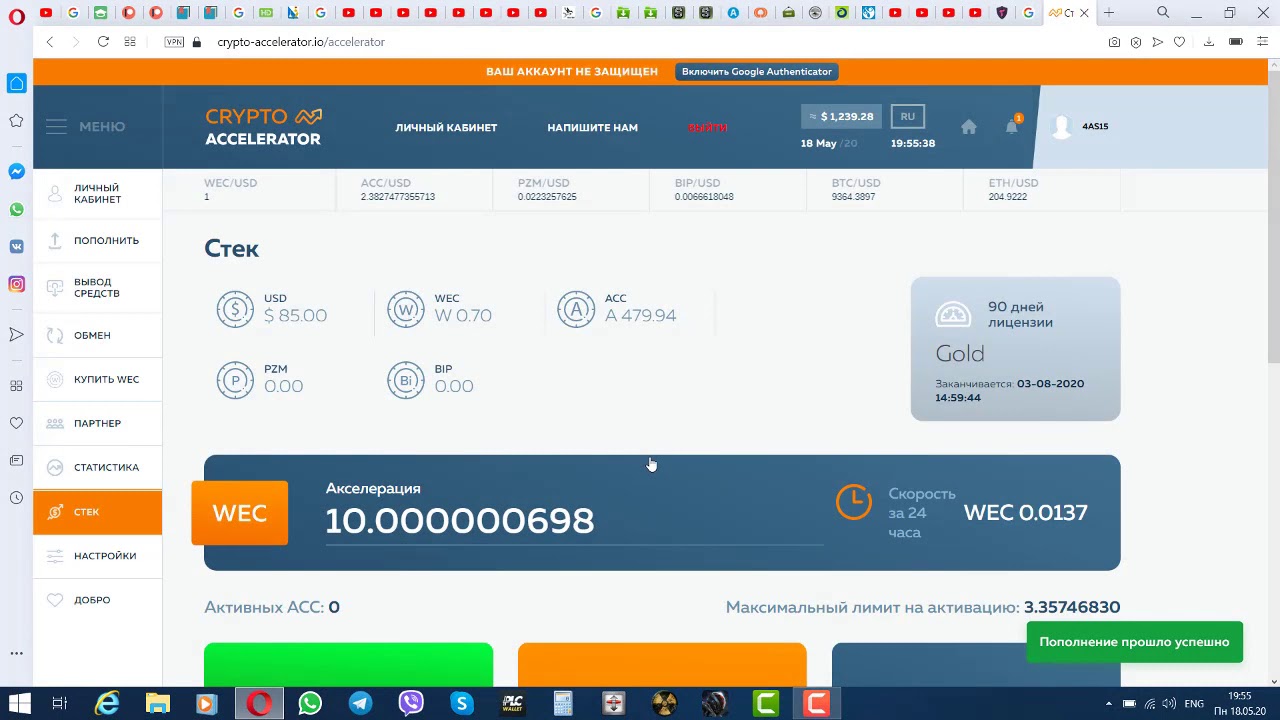The image size is (1280, 720).
Task: Select the BIP balance coin icon
Action: [406, 380]
